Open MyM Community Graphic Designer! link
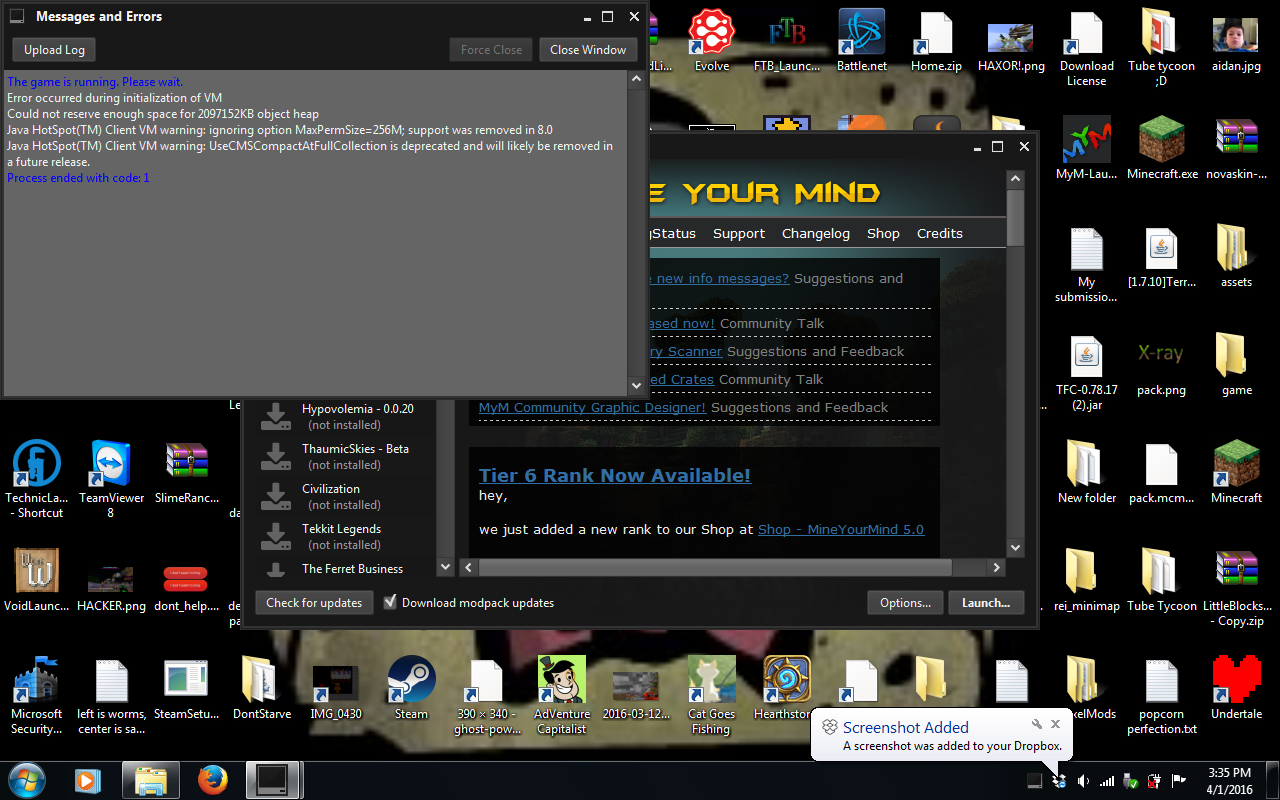 pos(592,407)
